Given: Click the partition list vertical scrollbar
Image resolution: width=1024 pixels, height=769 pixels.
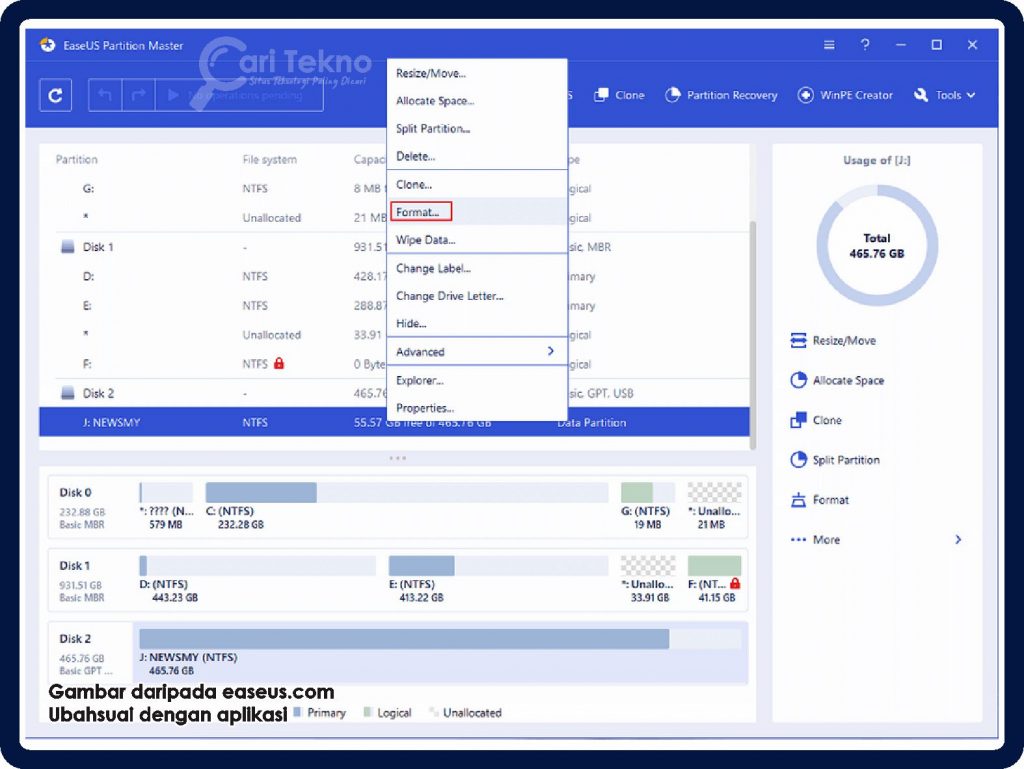Looking at the screenshot, I should 753,330.
